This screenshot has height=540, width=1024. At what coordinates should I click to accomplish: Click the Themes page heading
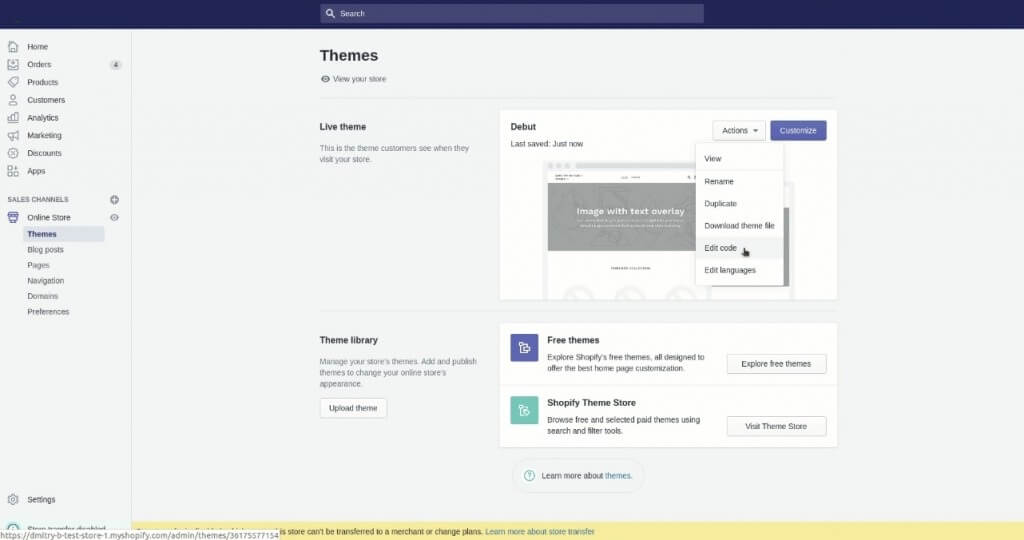(349, 56)
